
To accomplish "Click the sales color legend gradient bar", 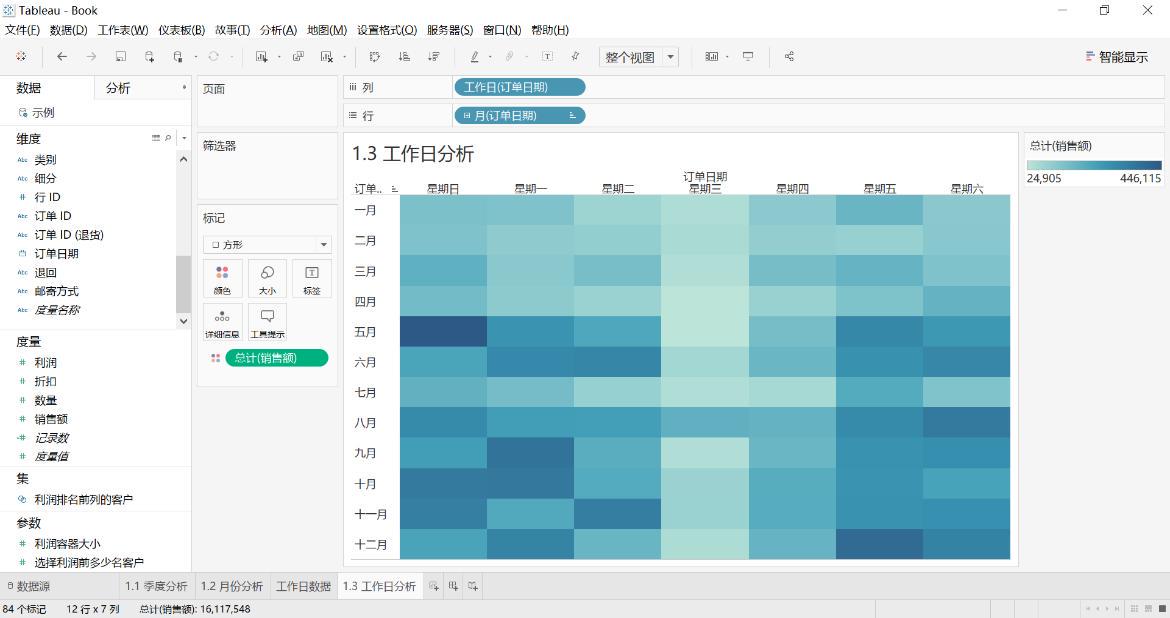I will click(1094, 165).
